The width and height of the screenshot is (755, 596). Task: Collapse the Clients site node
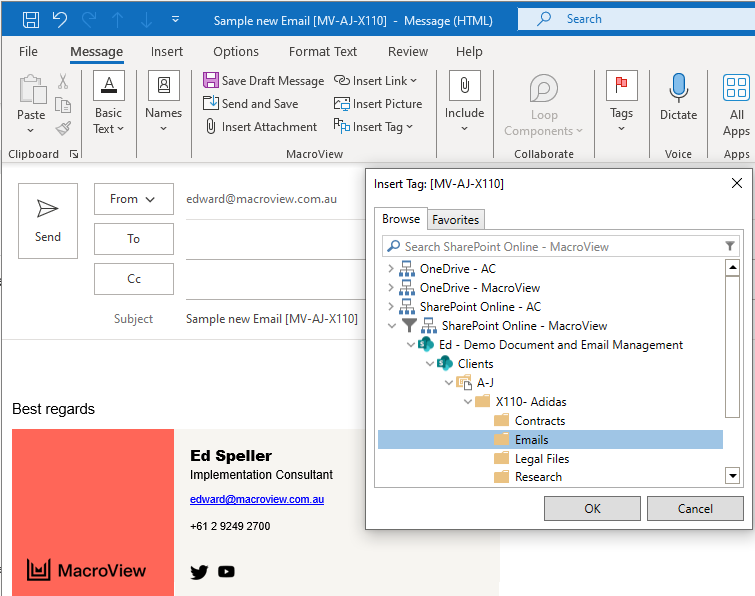[x=430, y=363]
